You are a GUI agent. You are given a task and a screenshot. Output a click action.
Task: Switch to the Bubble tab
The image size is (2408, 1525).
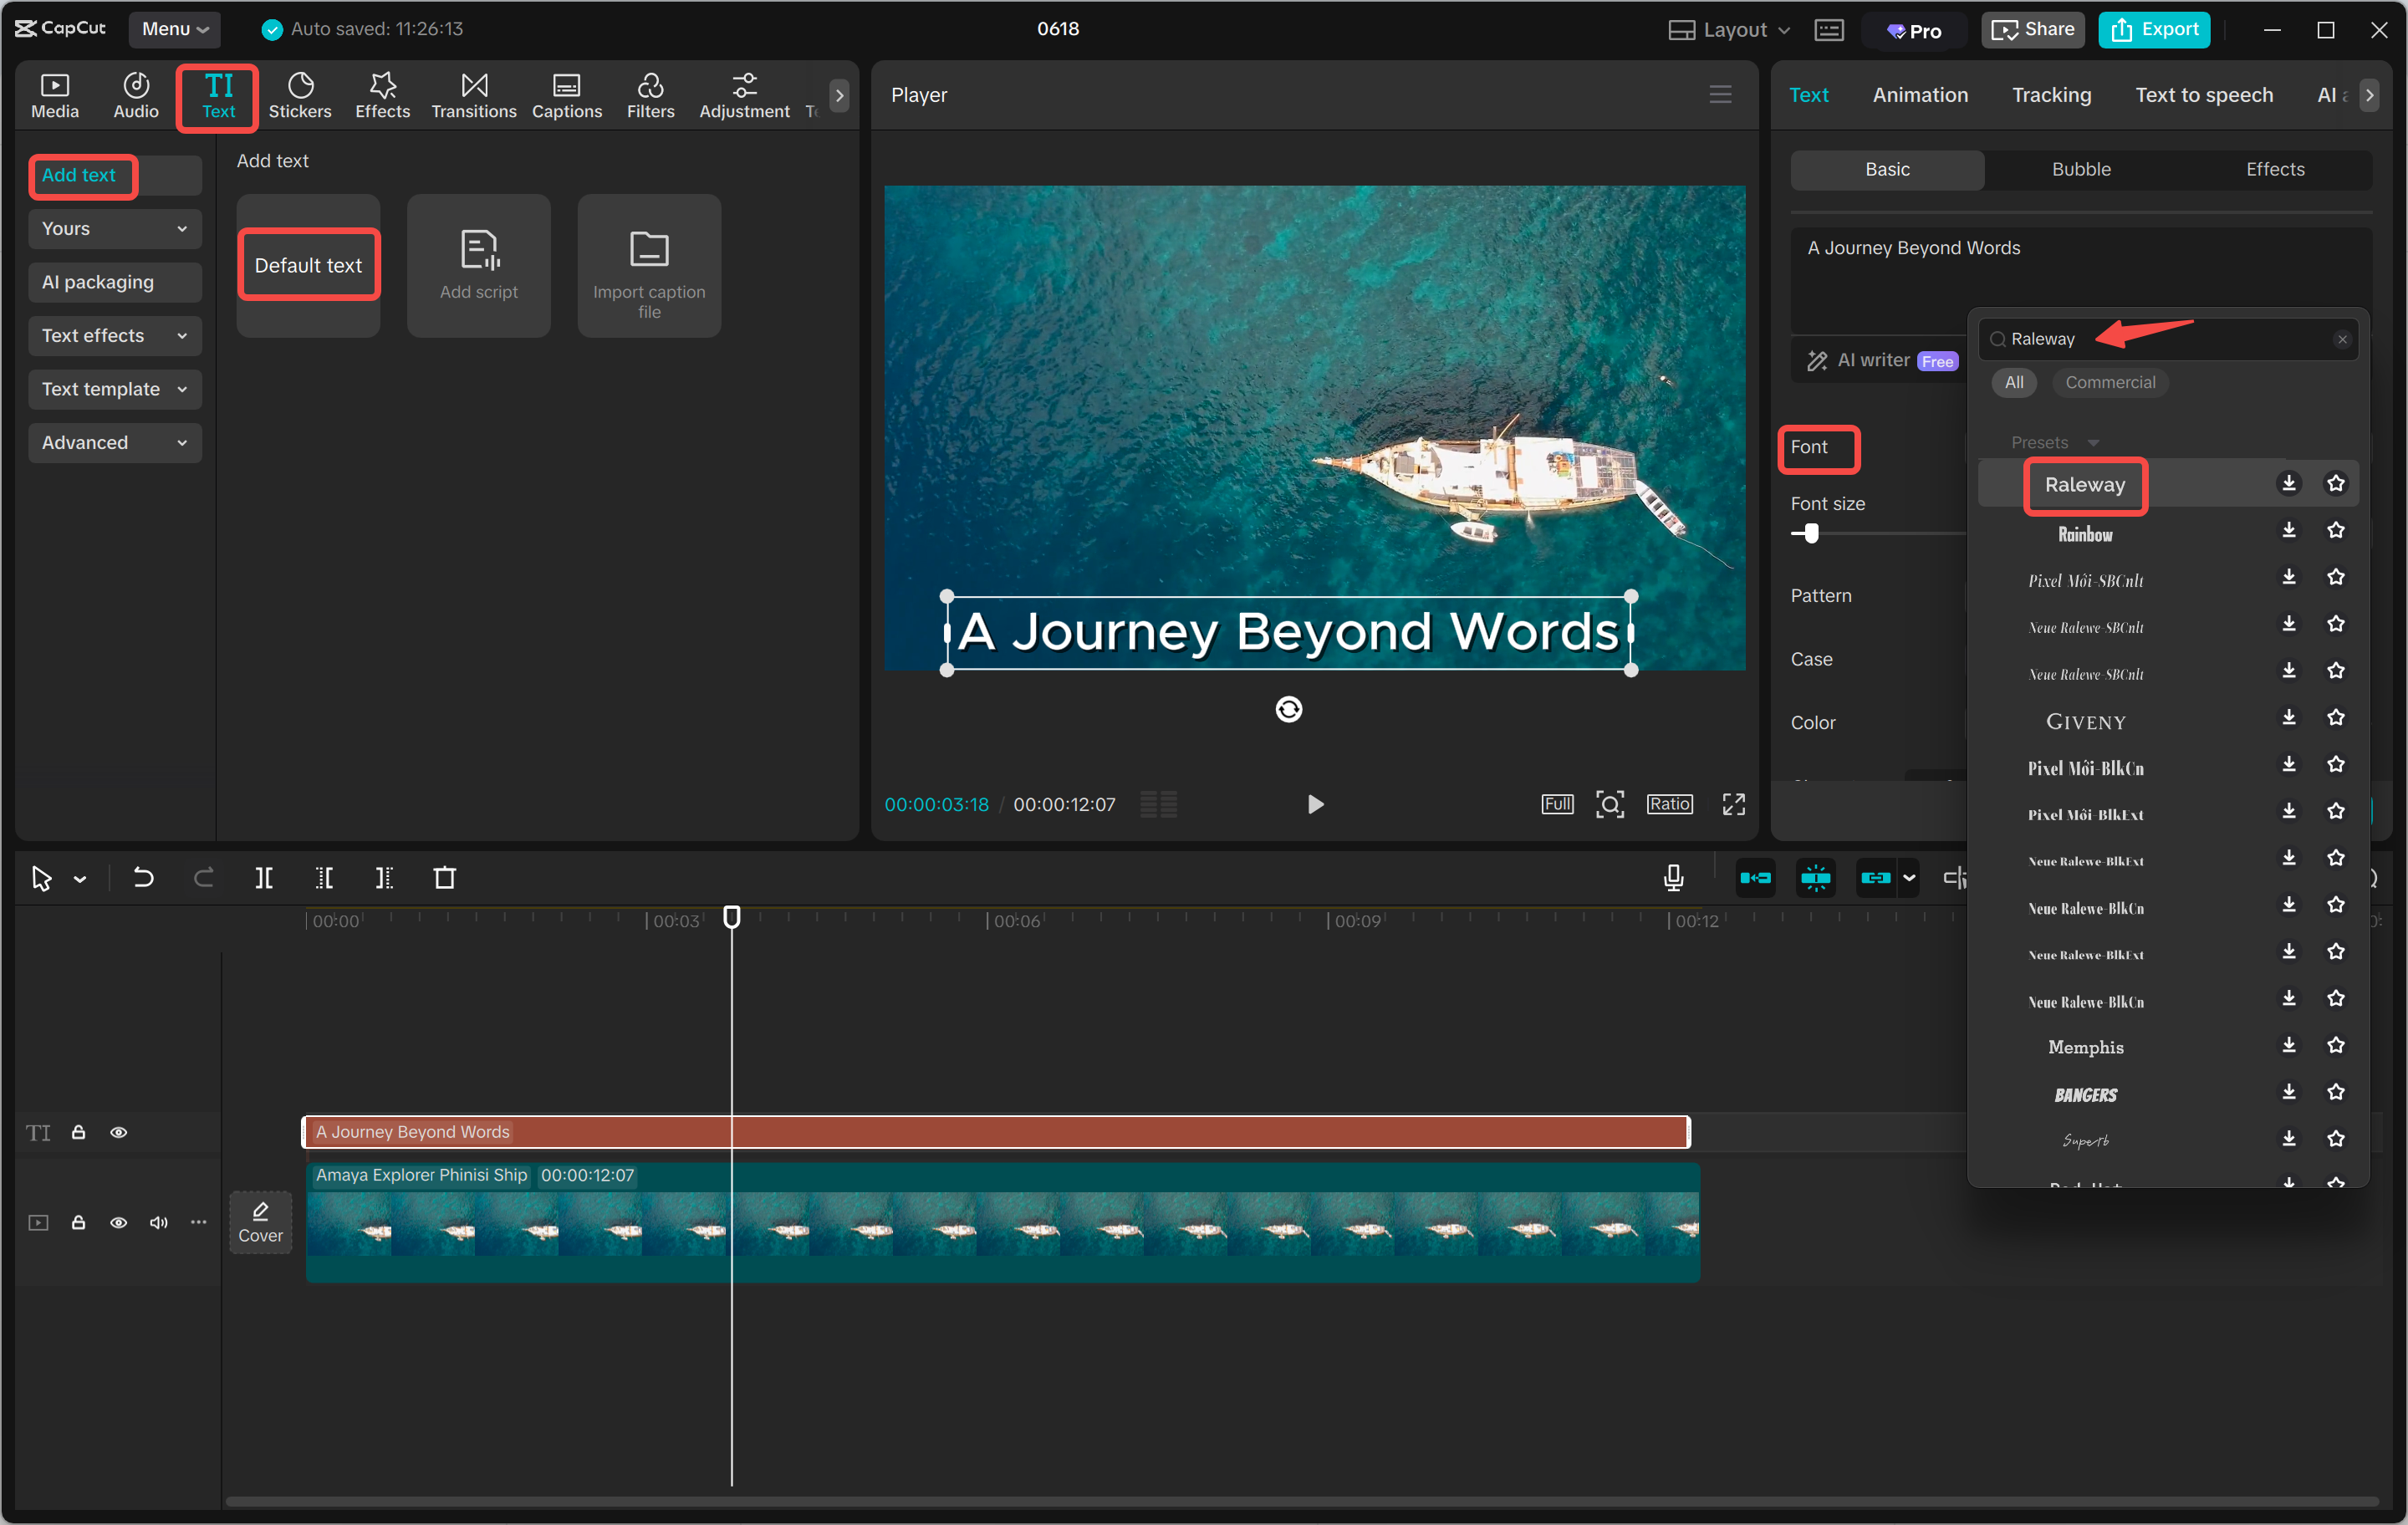click(x=2081, y=169)
